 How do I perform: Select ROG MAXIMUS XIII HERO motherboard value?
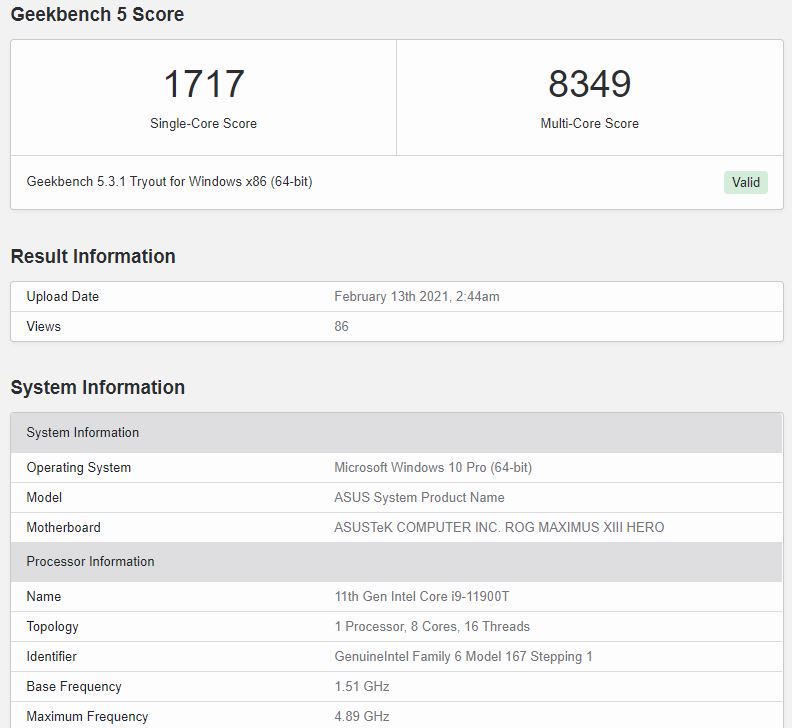click(x=499, y=527)
